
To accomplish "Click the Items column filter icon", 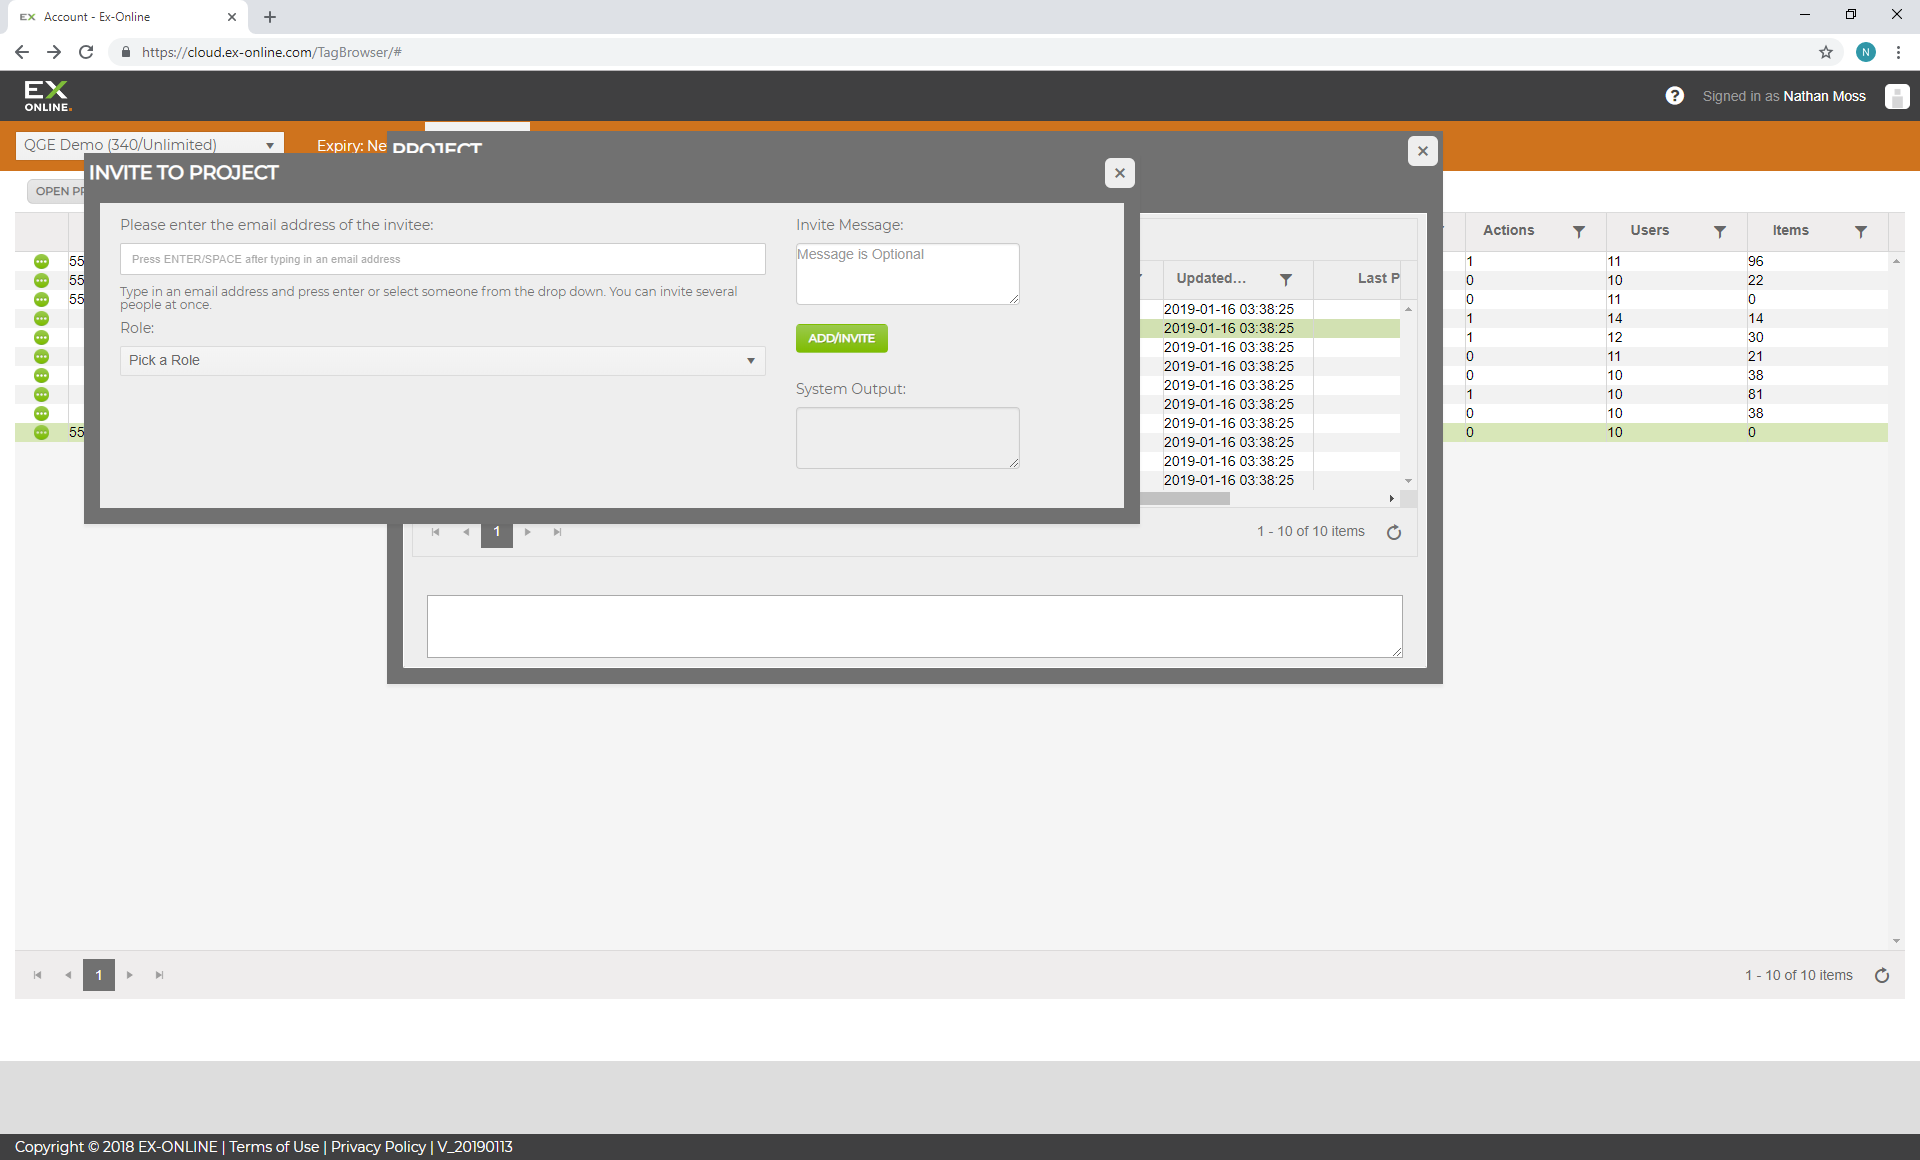I will pyautogui.click(x=1861, y=231).
